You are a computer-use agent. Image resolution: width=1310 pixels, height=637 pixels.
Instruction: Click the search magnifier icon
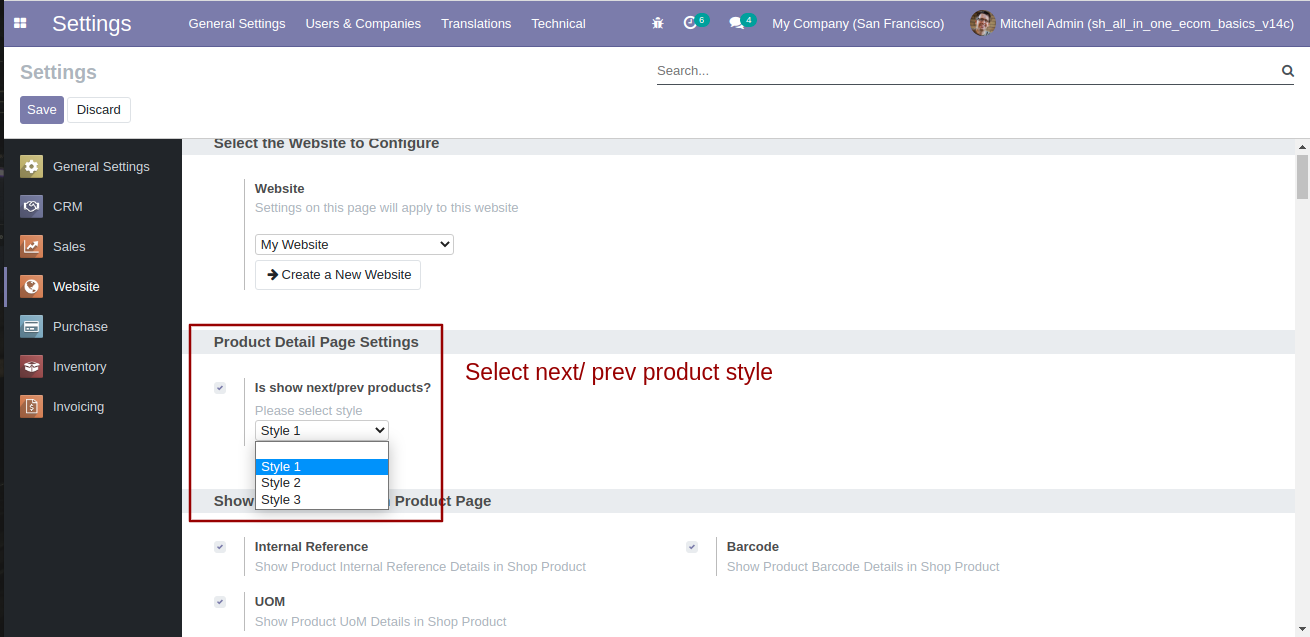click(1288, 71)
